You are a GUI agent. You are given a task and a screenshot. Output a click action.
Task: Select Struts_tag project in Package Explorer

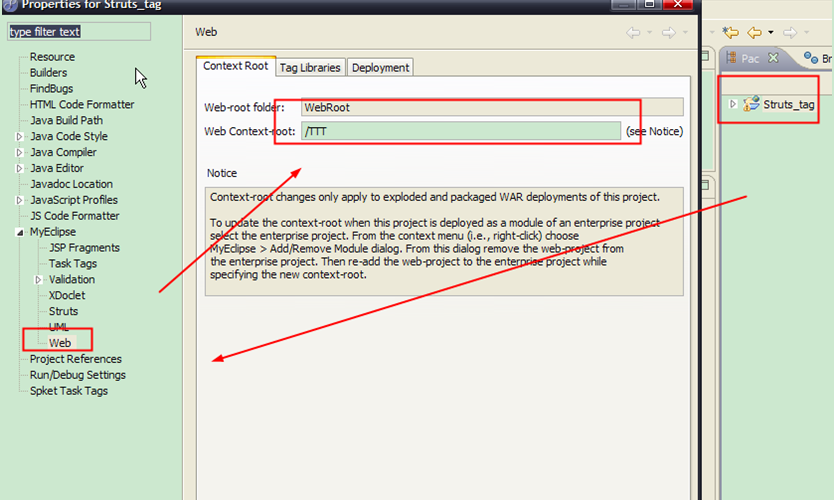pyautogui.click(x=789, y=104)
